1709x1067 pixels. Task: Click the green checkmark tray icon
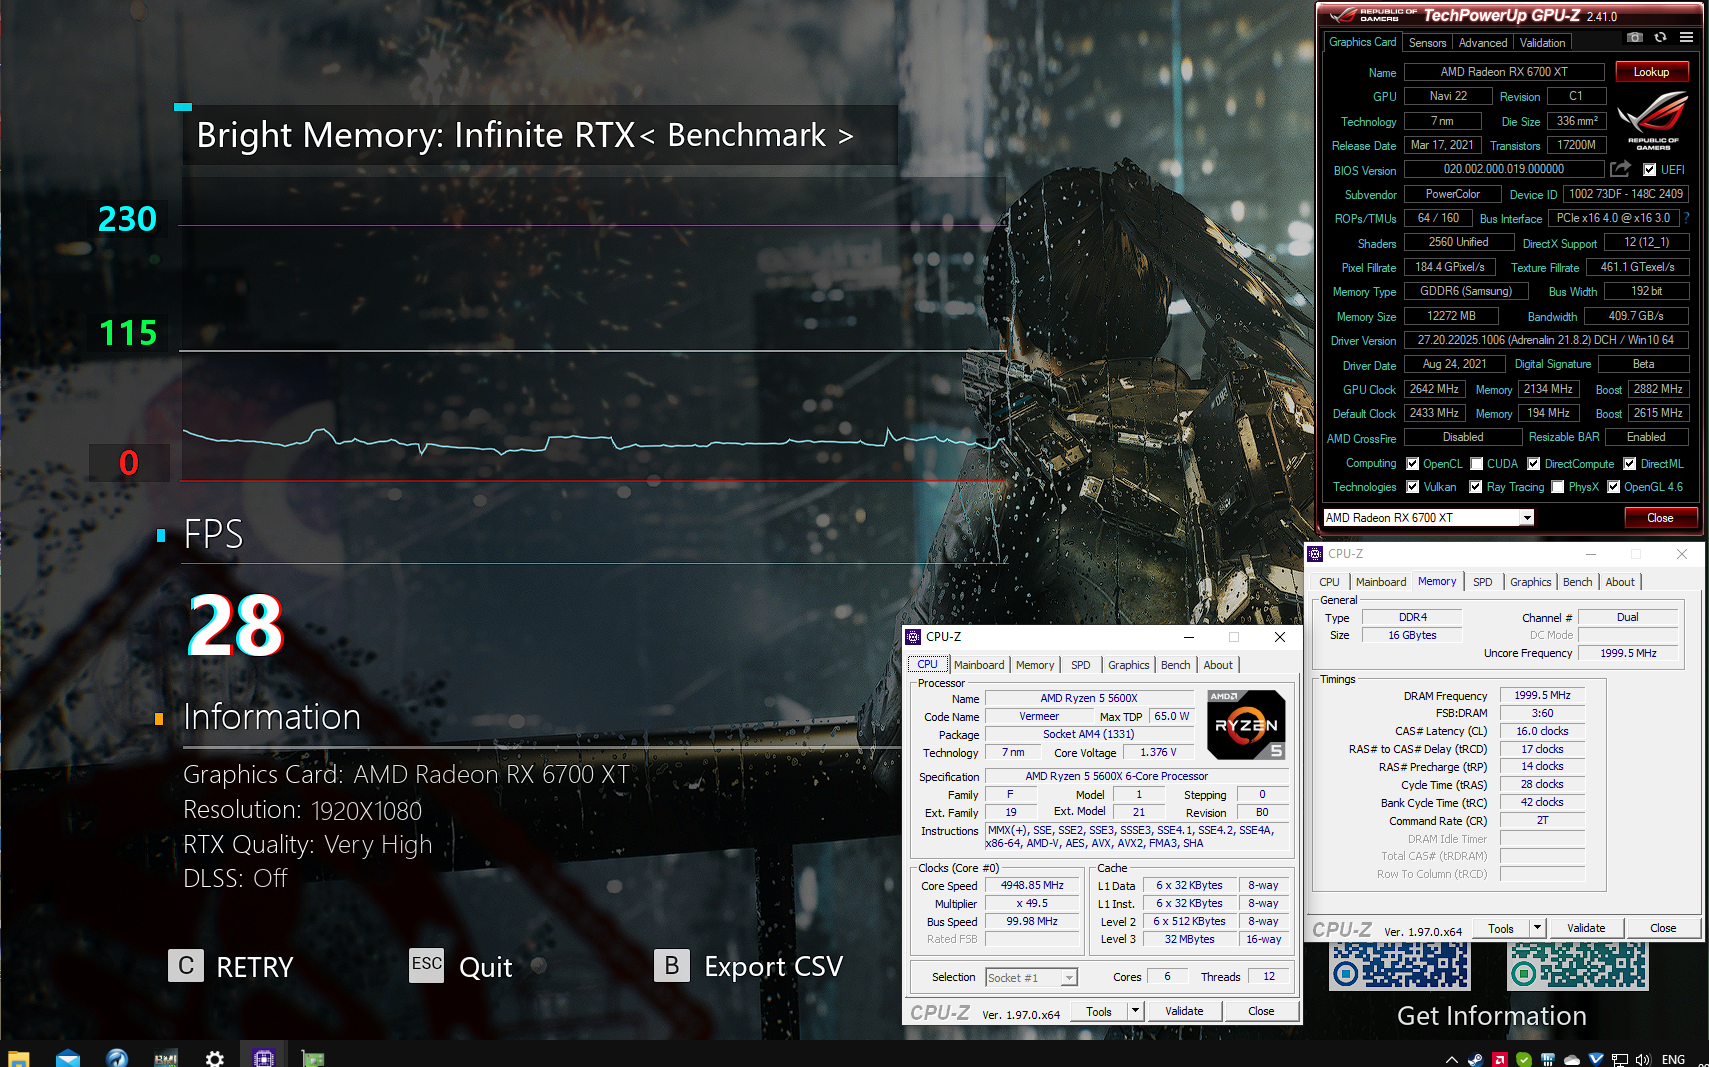pyautogui.click(x=1523, y=1059)
